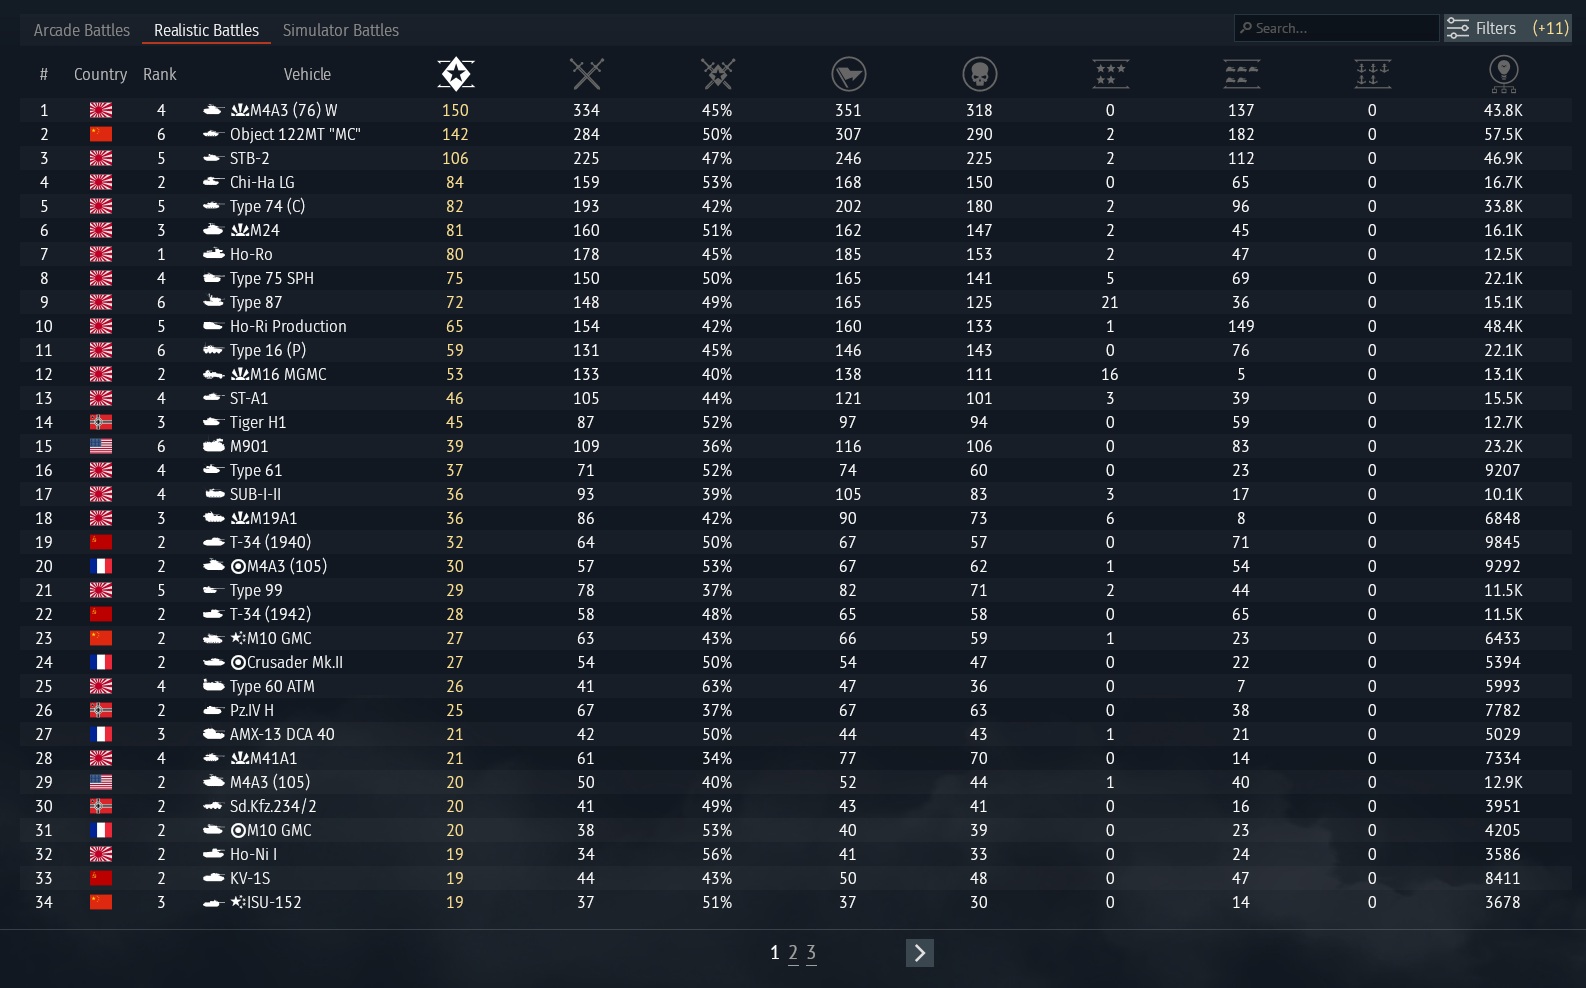Select the Ho-Ro vehicle name
This screenshot has height=988, width=1586.
[251, 254]
